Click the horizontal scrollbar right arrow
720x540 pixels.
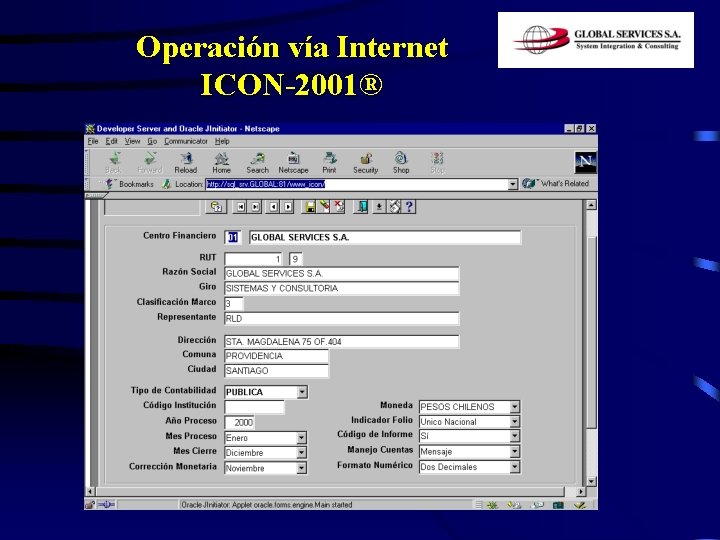click(x=581, y=491)
